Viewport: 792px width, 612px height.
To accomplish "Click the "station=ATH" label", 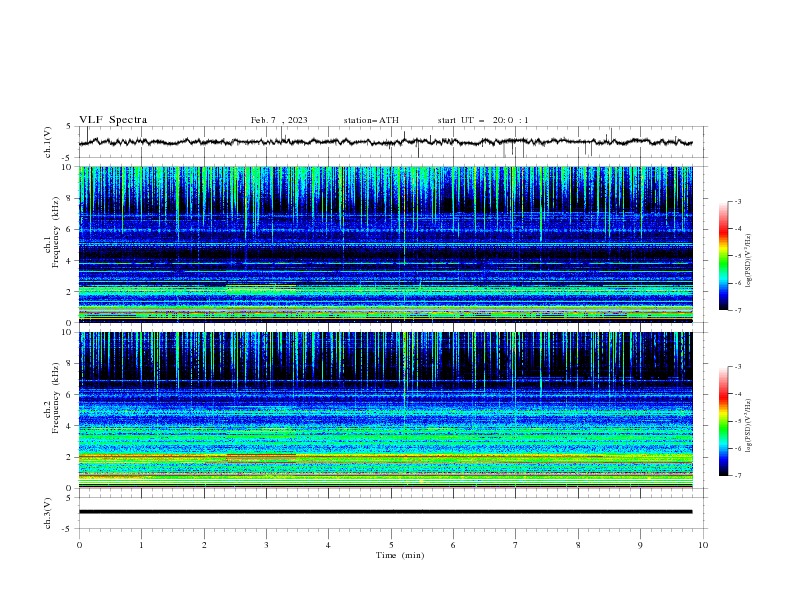I will 371,120.
